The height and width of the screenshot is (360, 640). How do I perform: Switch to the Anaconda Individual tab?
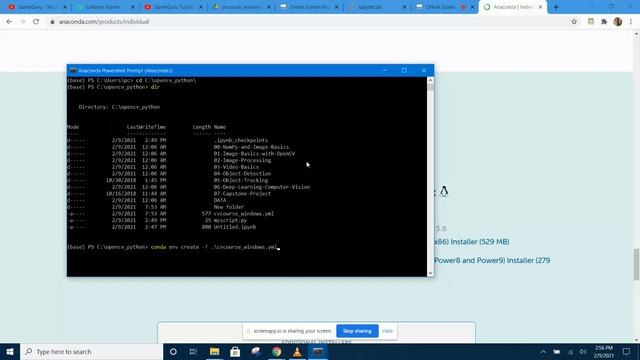513,7
